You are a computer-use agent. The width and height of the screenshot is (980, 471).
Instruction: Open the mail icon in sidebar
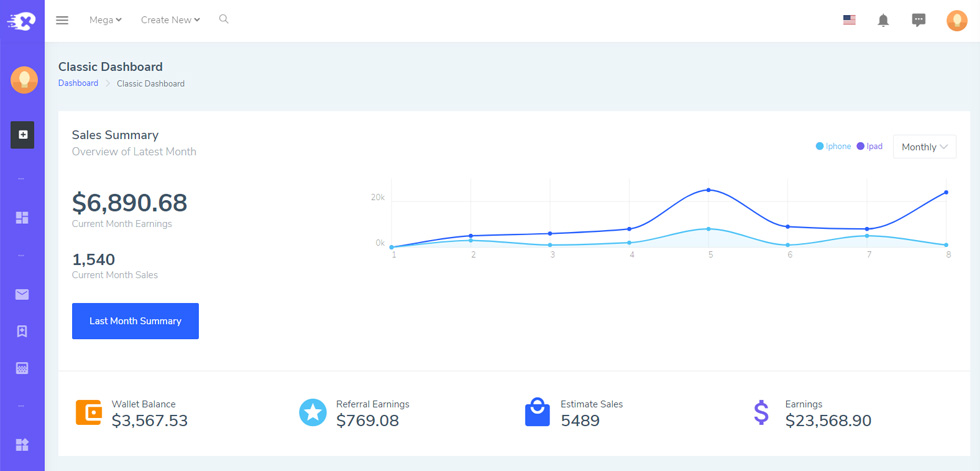point(22,294)
